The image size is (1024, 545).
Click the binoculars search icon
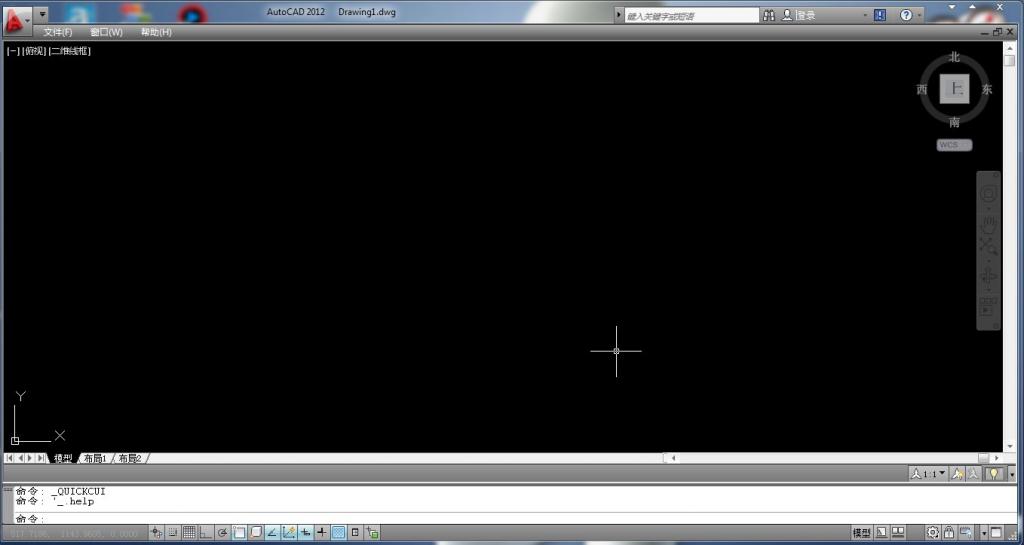point(769,15)
